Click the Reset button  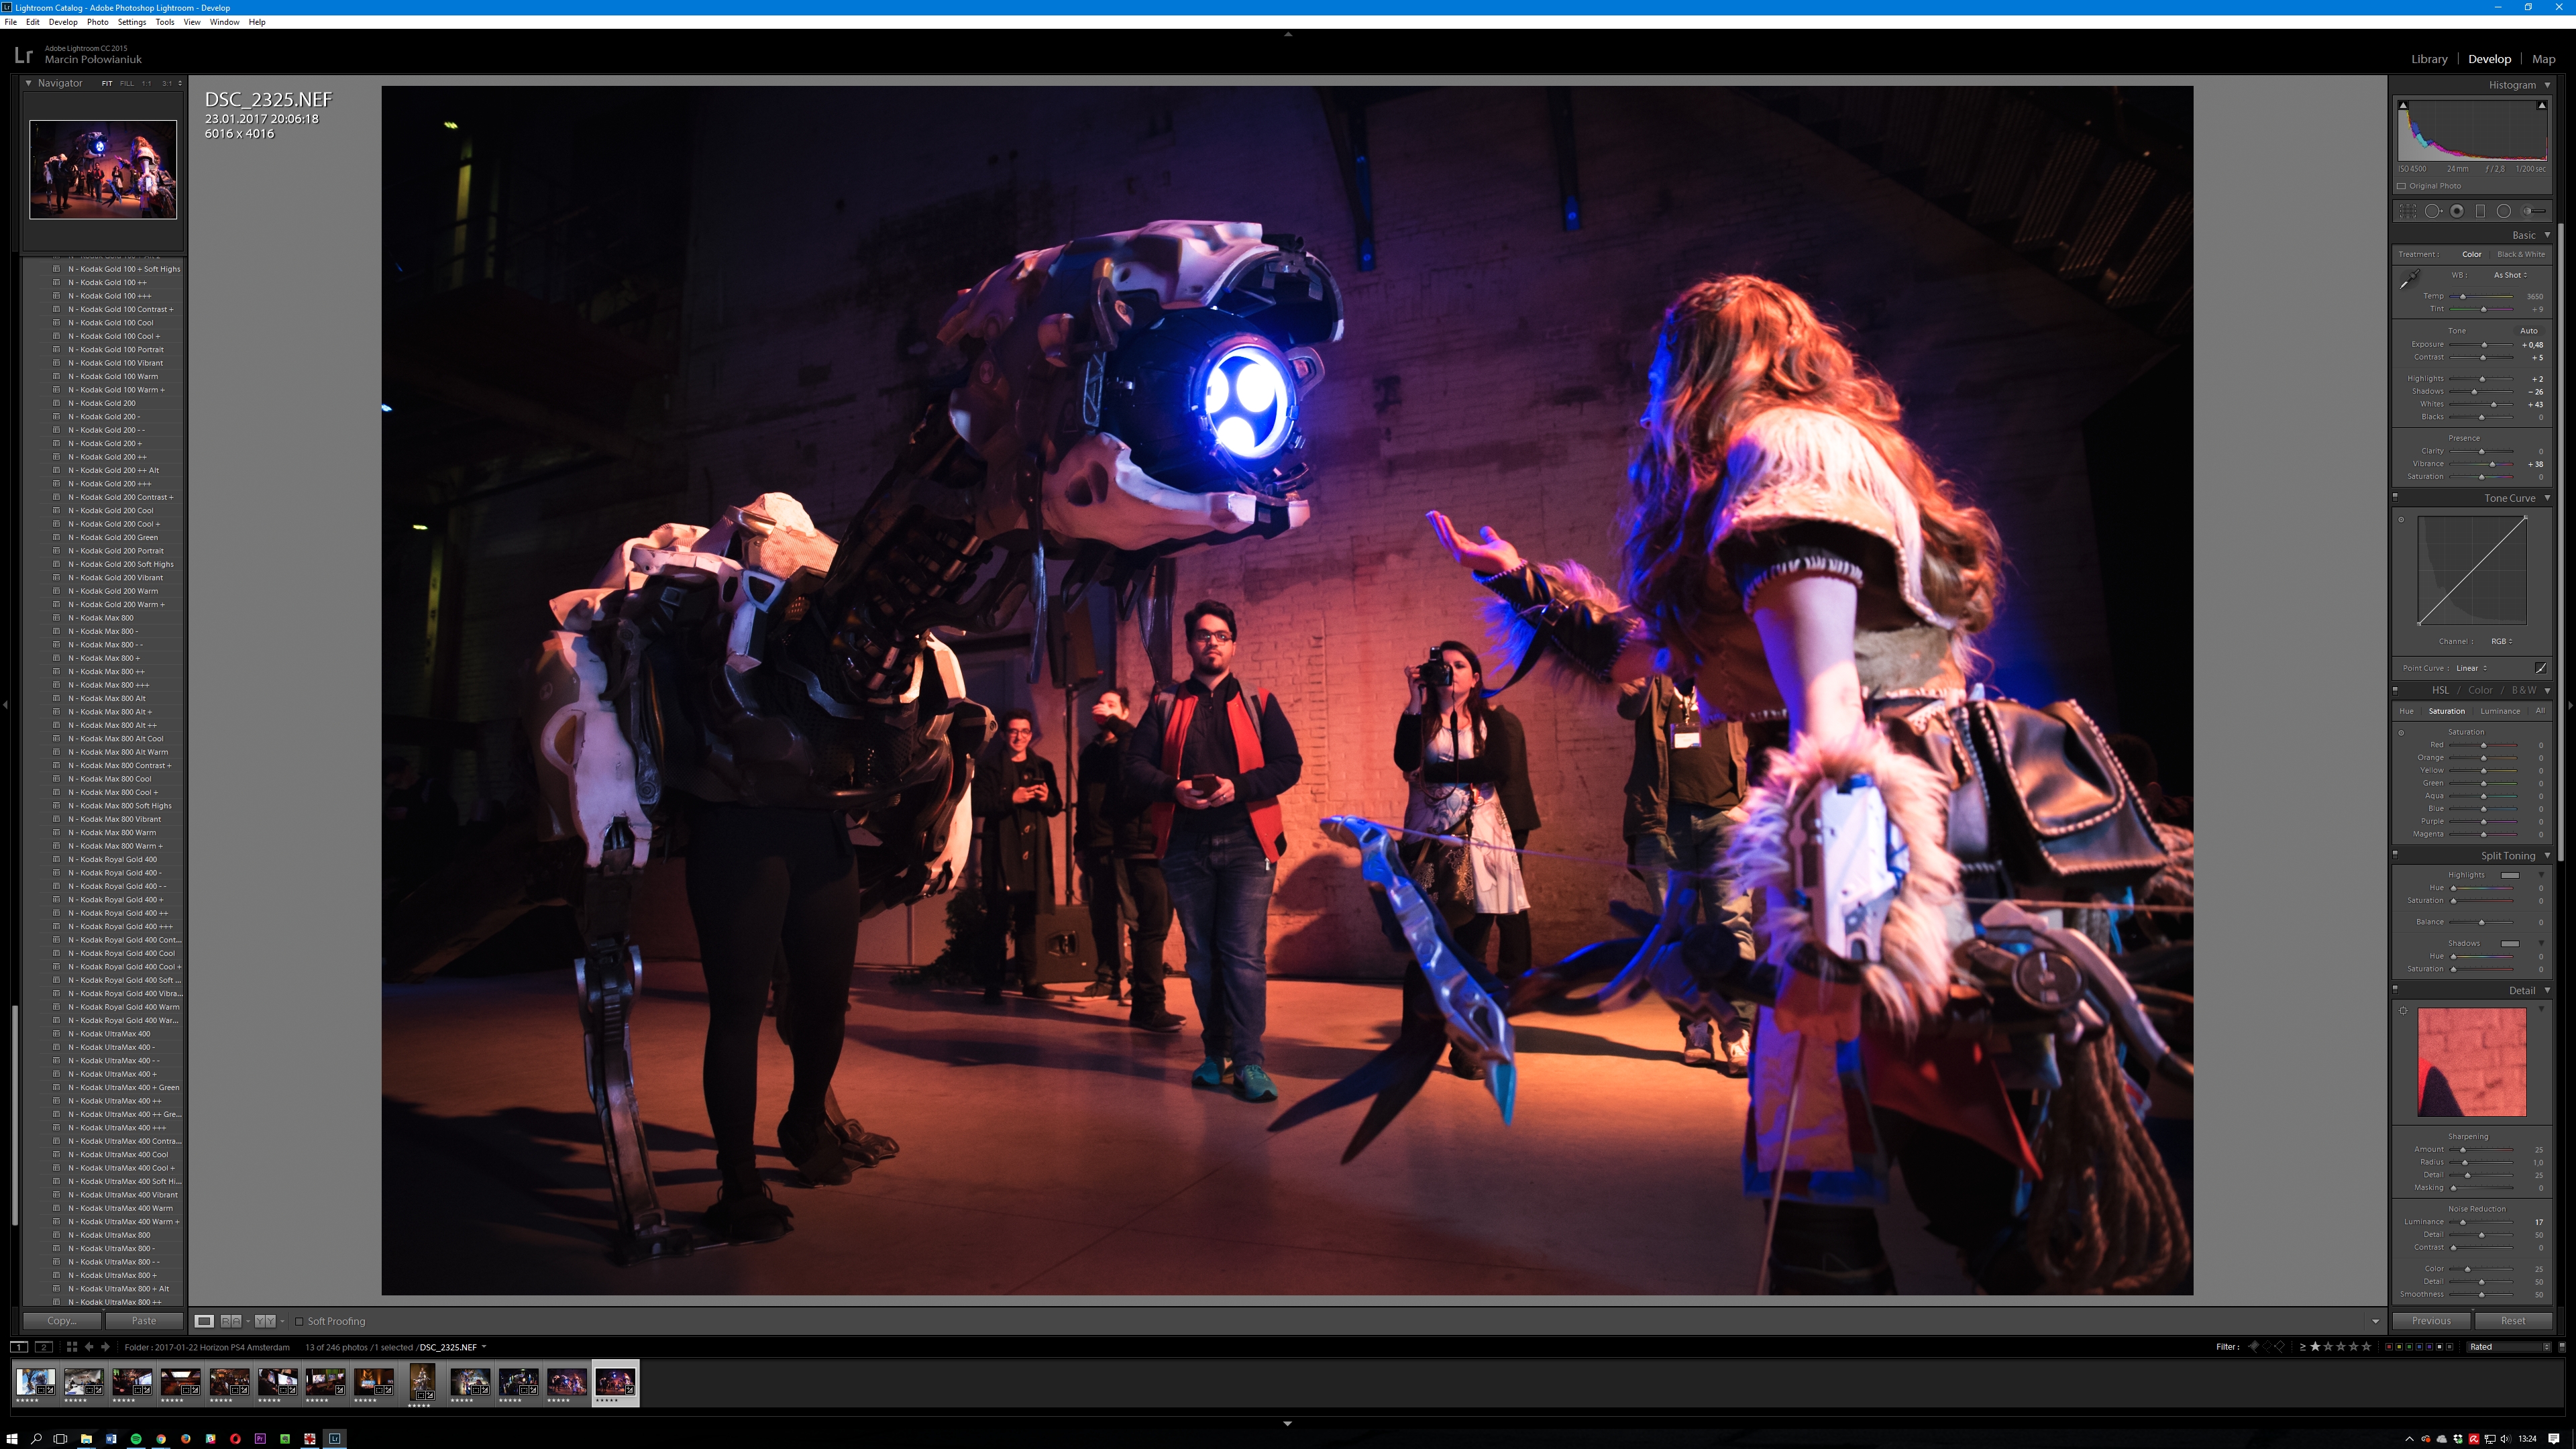(2513, 1321)
